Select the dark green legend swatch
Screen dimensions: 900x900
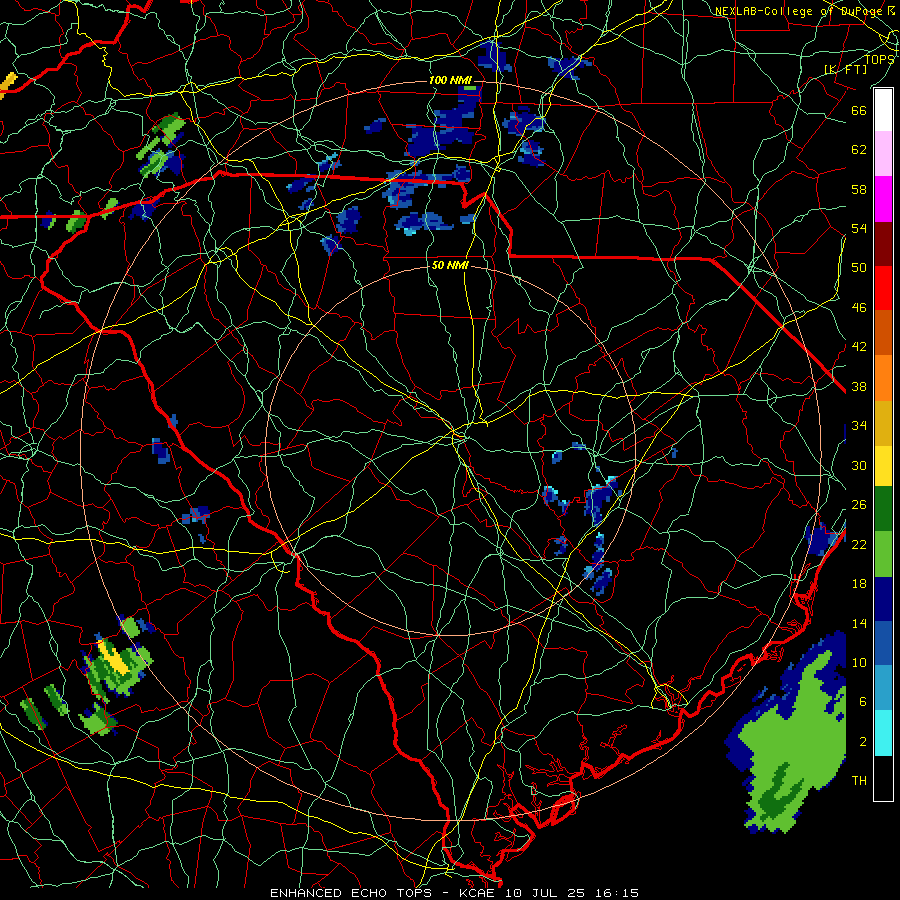coord(883,509)
